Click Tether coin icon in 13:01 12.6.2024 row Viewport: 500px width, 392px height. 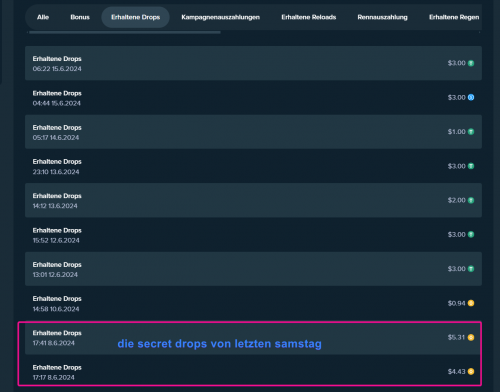point(471,269)
